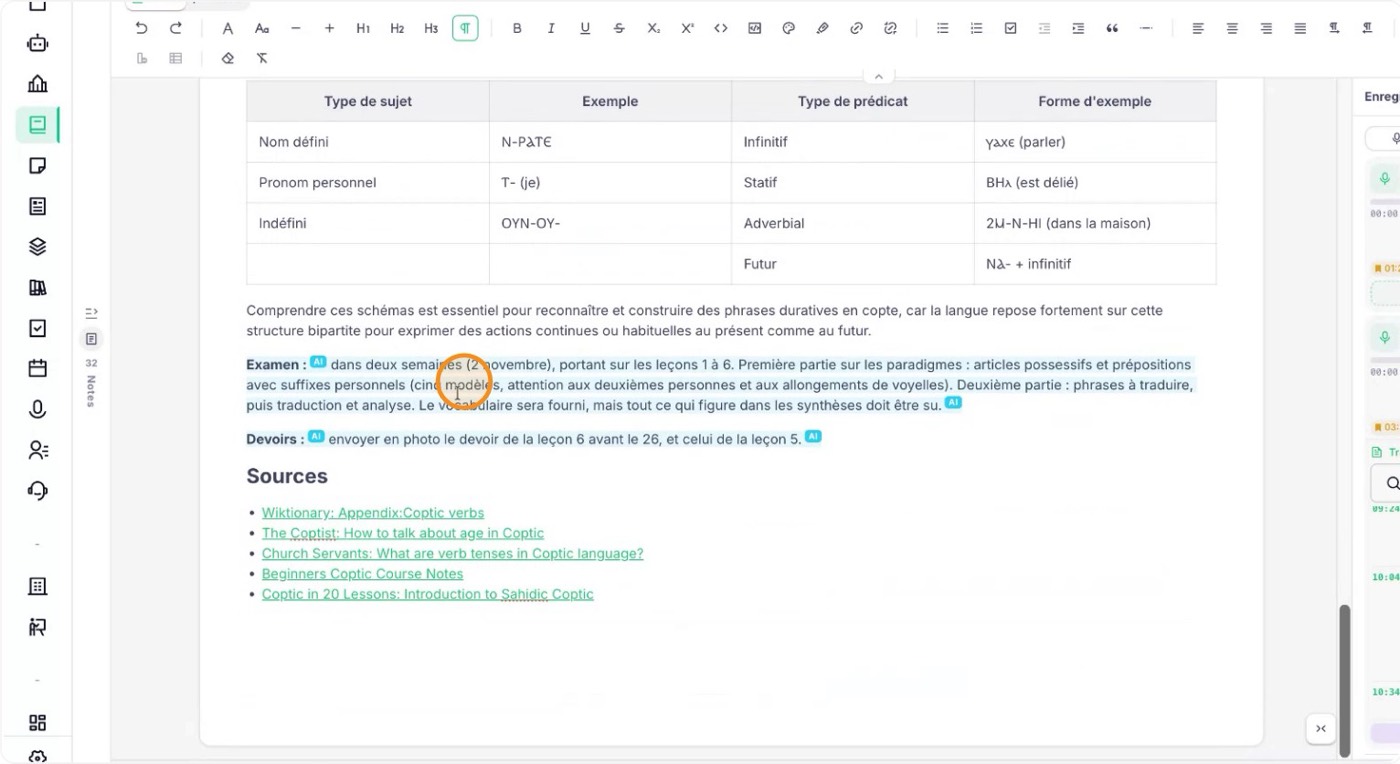
Task: Undo the last edit
Action: click(x=141, y=28)
